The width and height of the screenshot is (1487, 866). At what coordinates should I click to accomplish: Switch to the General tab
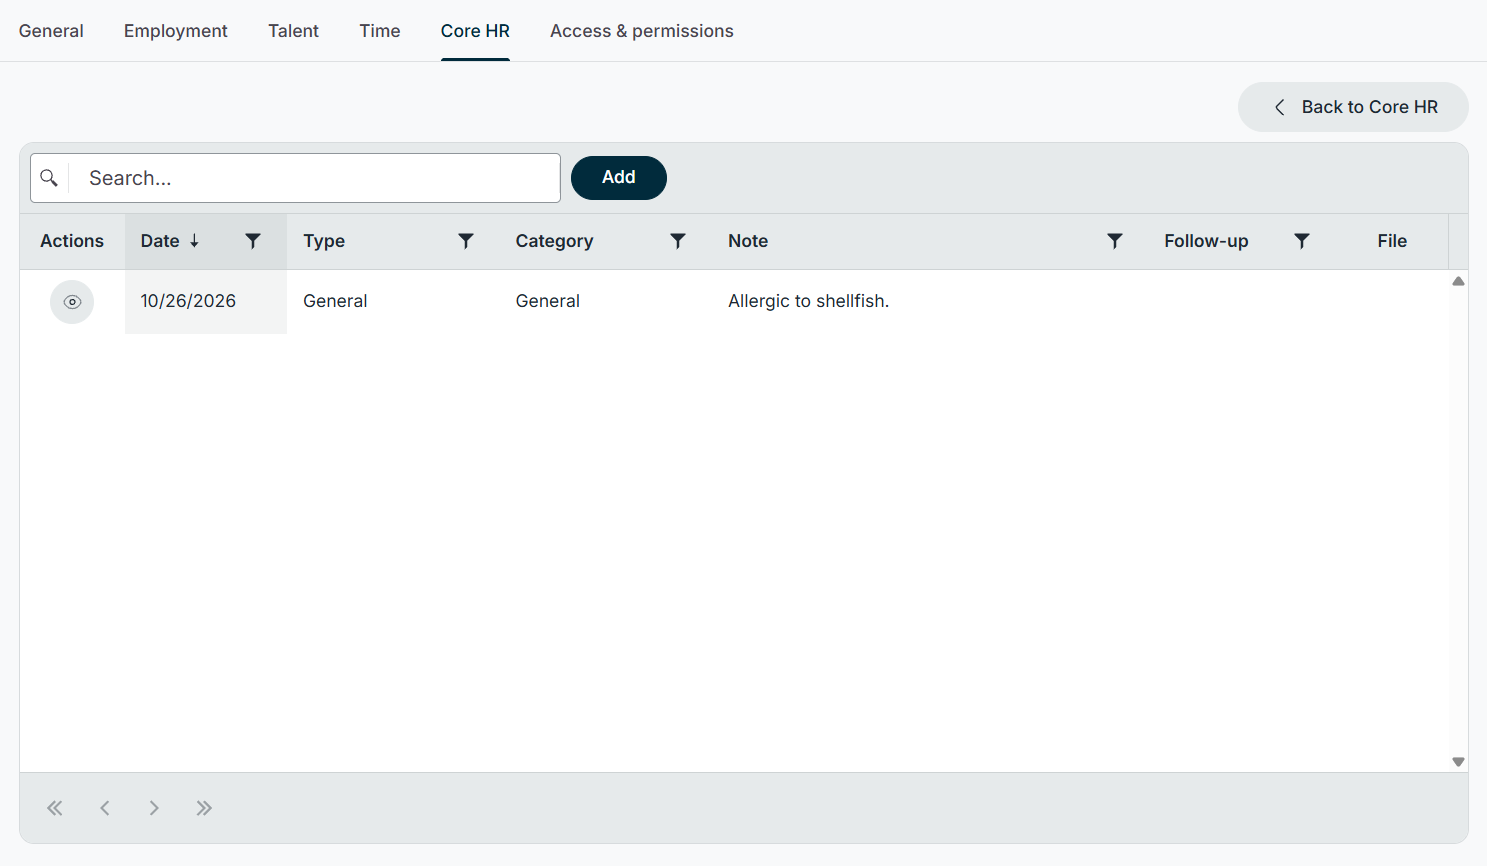click(51, 31)
